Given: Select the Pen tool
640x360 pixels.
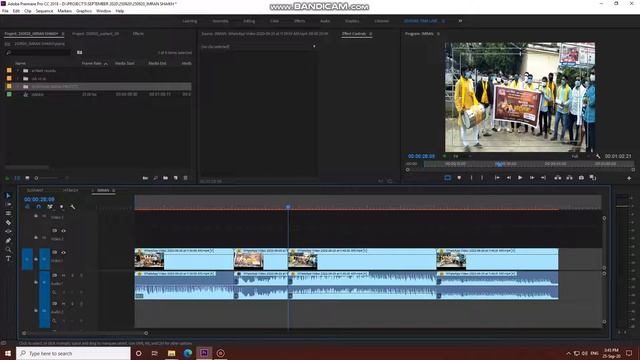Looking at the screenshot, I should click(8, 240).
